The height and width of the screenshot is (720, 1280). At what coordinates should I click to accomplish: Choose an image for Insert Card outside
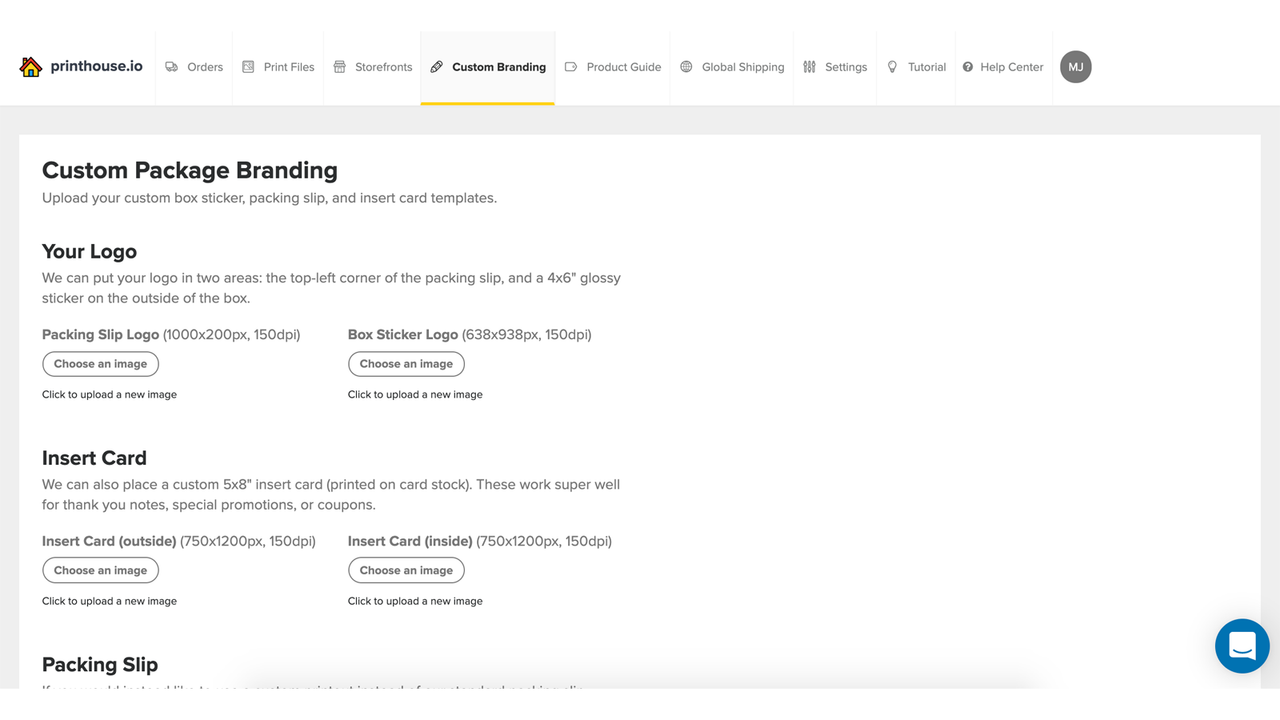click(100, 570)
